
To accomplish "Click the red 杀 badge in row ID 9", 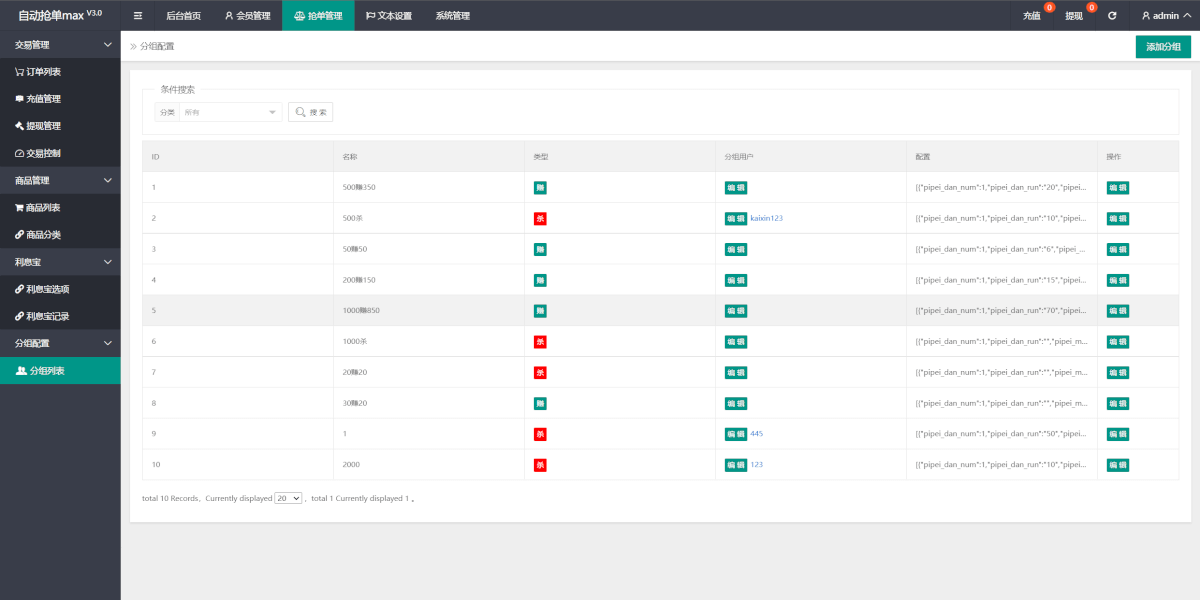I will click(540, 434).
